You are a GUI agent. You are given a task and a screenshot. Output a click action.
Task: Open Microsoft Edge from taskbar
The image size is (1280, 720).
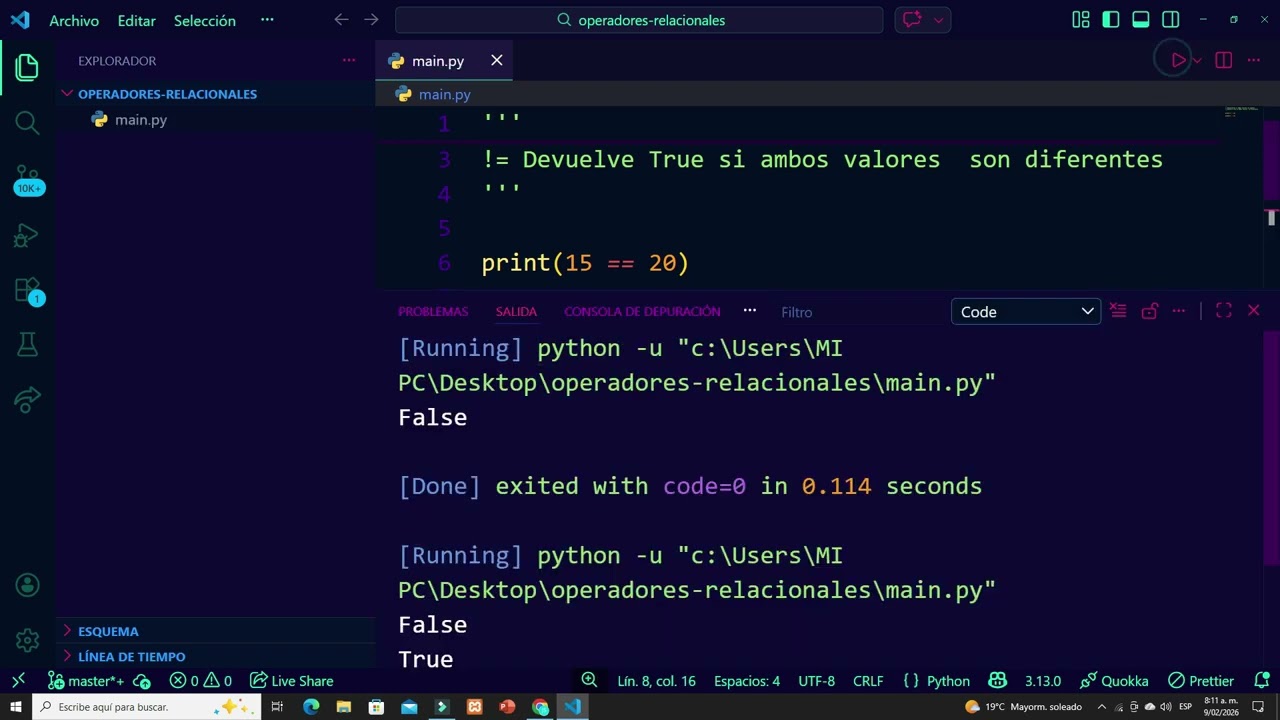coord(311,707)
